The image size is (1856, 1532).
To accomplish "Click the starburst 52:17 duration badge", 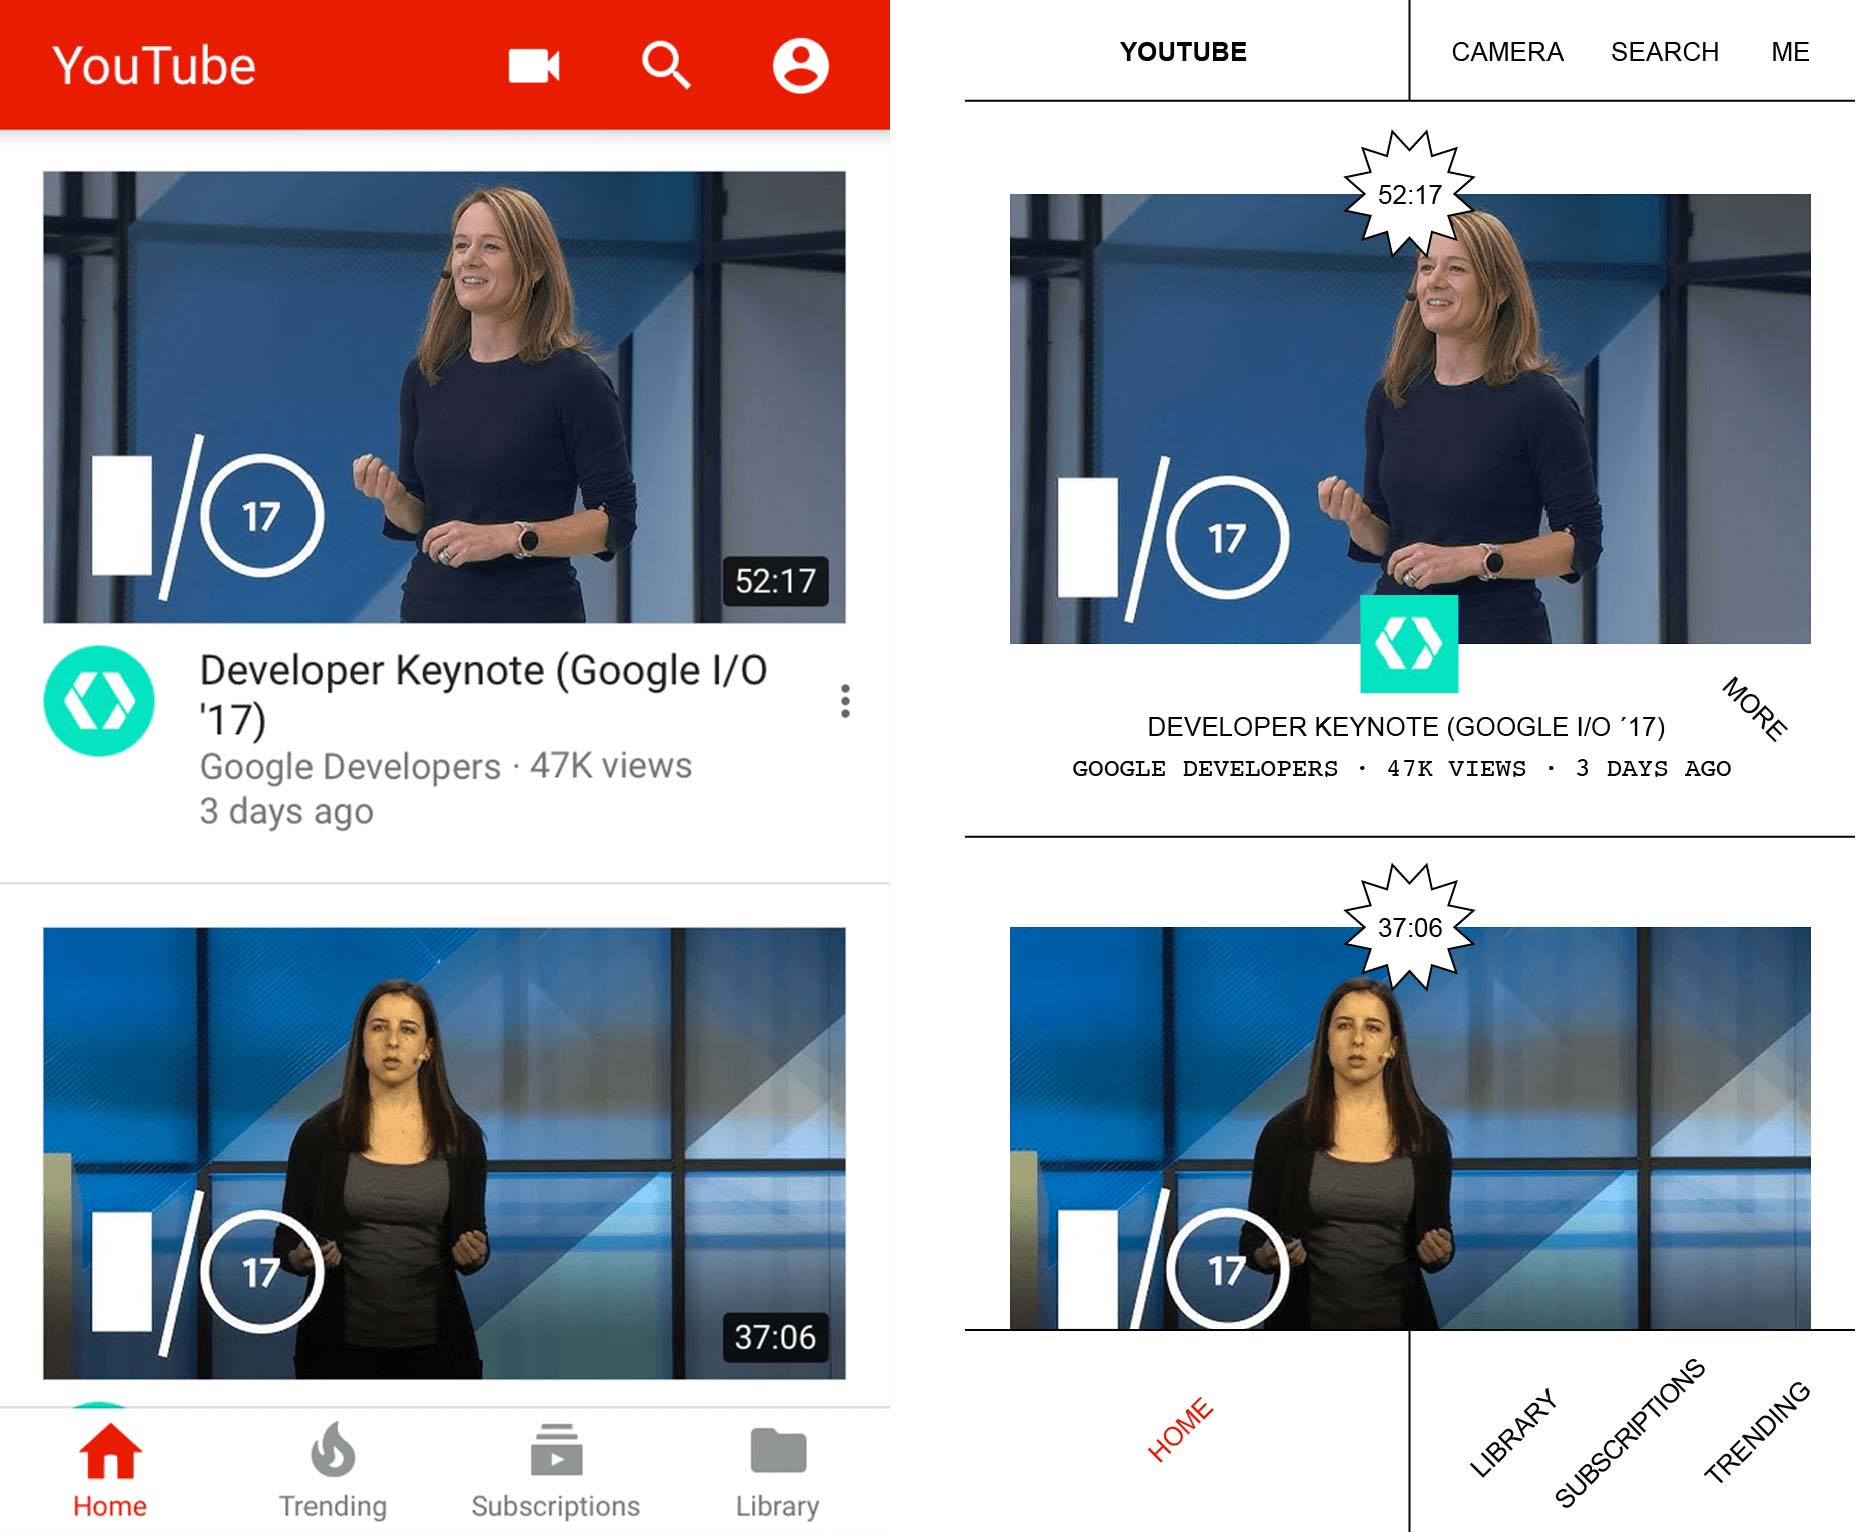I will 1409,194.
